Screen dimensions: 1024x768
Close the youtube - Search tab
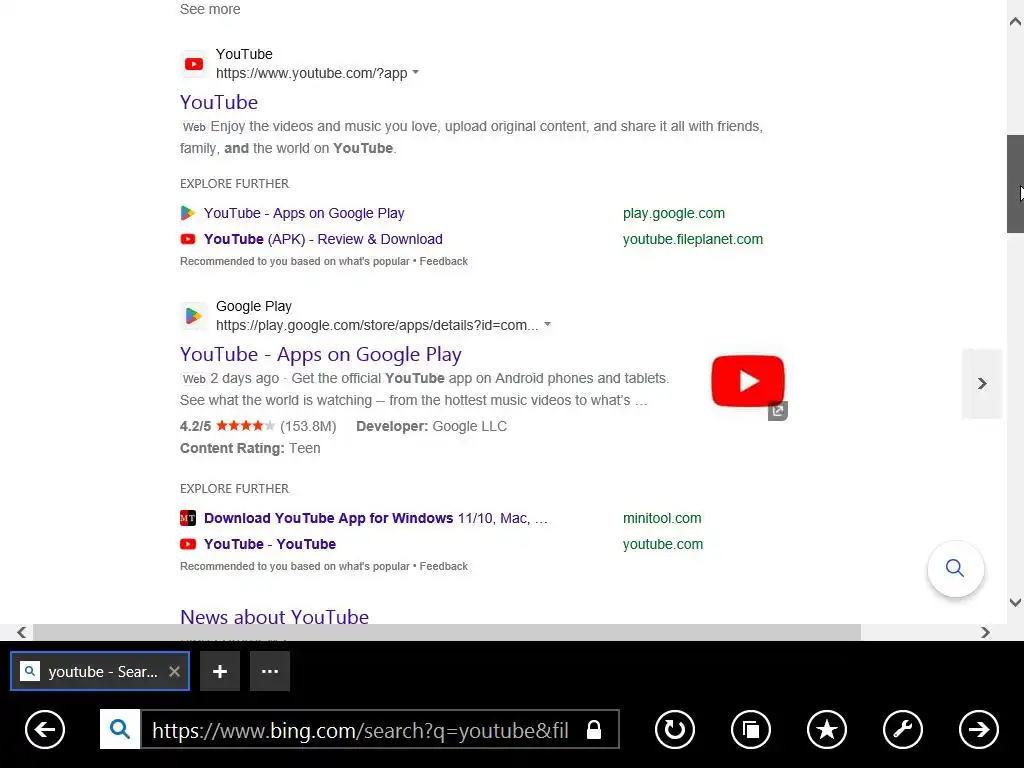[174, 671]
